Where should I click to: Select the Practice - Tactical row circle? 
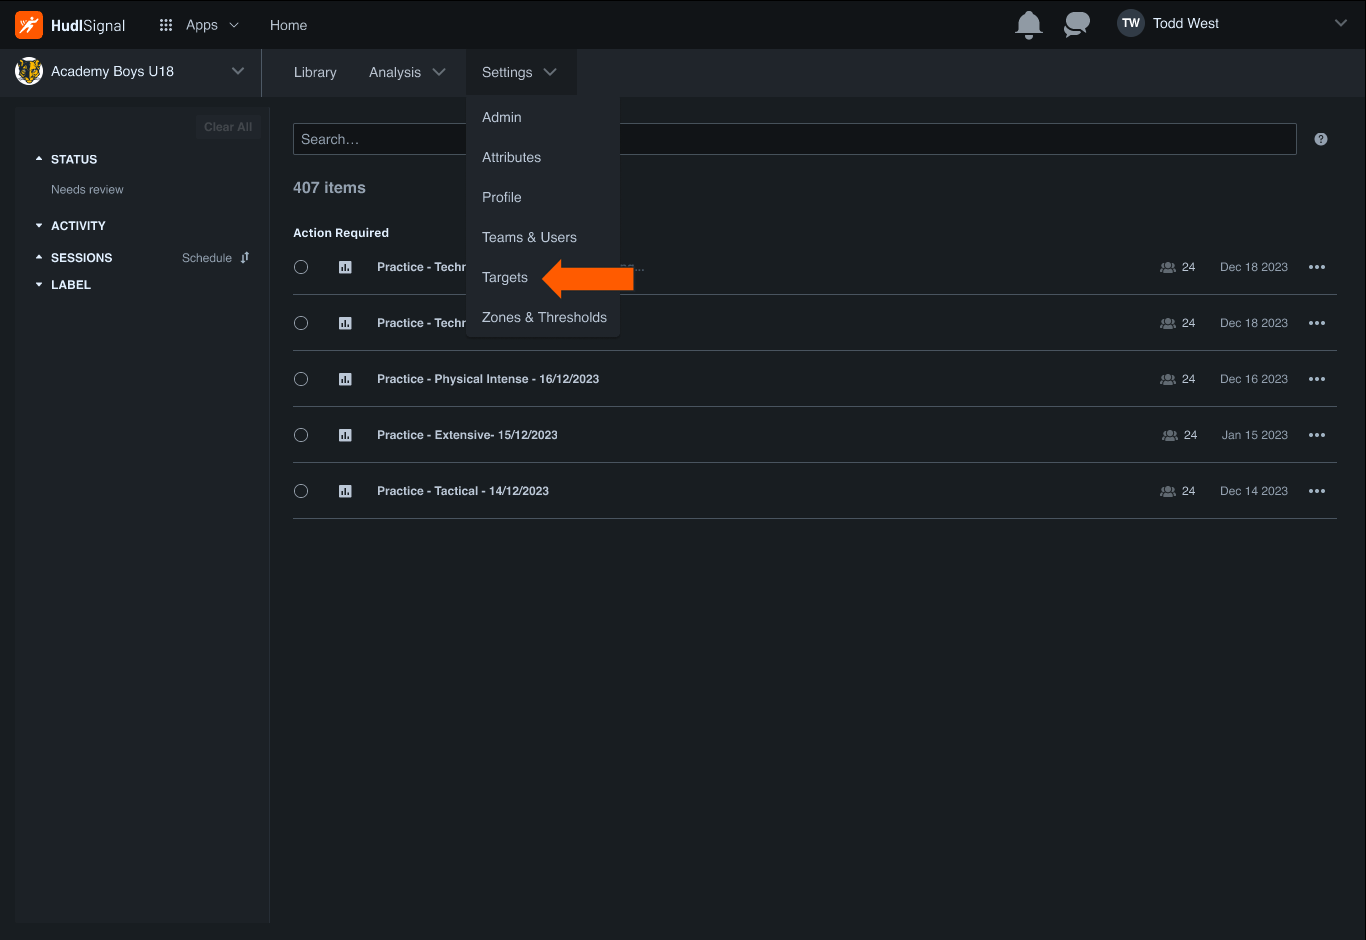click(x=301, y=491)
